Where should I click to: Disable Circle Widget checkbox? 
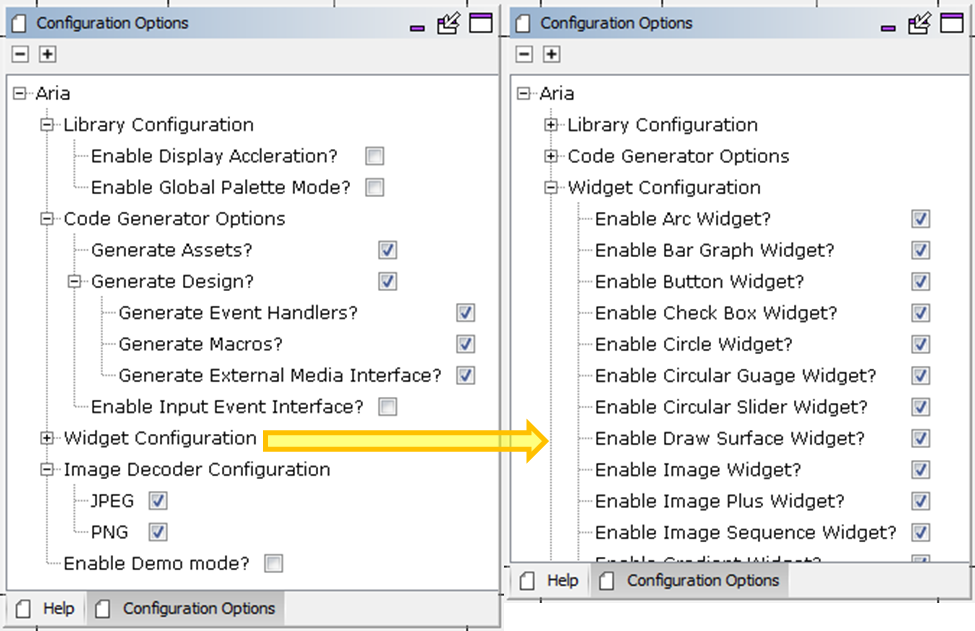click(921, 344)
